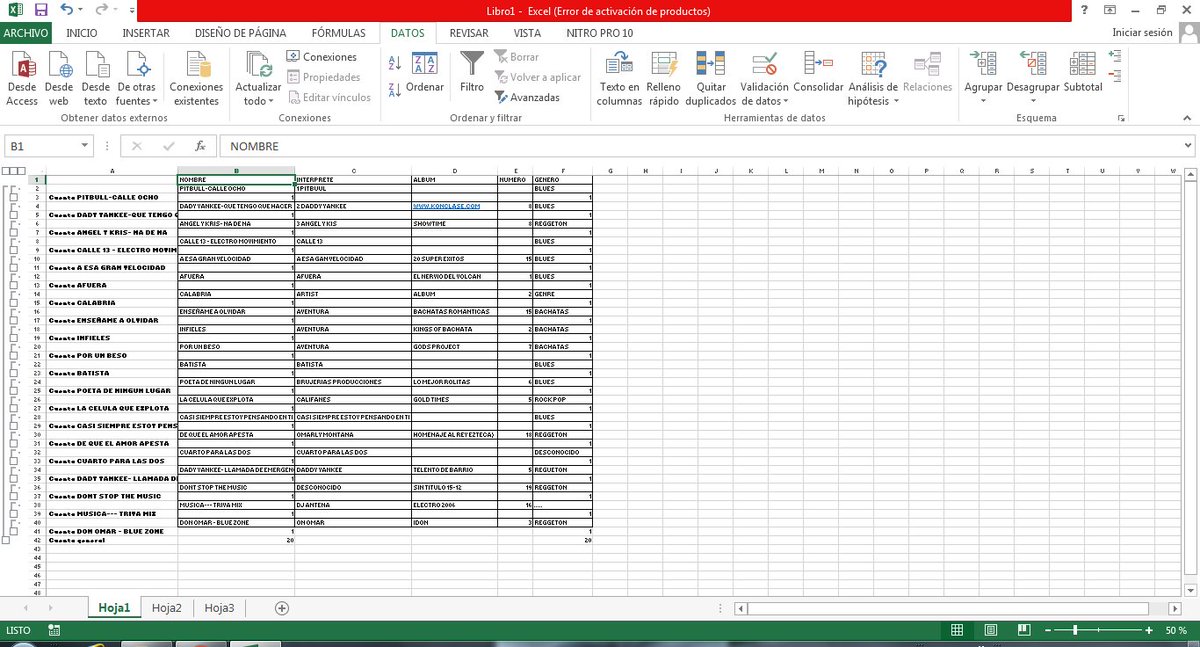Collapse outline group for Cuenta PITBULL-CALLE OCHO
This screenshot has height=647, width=1200.
tap(12, 197)
